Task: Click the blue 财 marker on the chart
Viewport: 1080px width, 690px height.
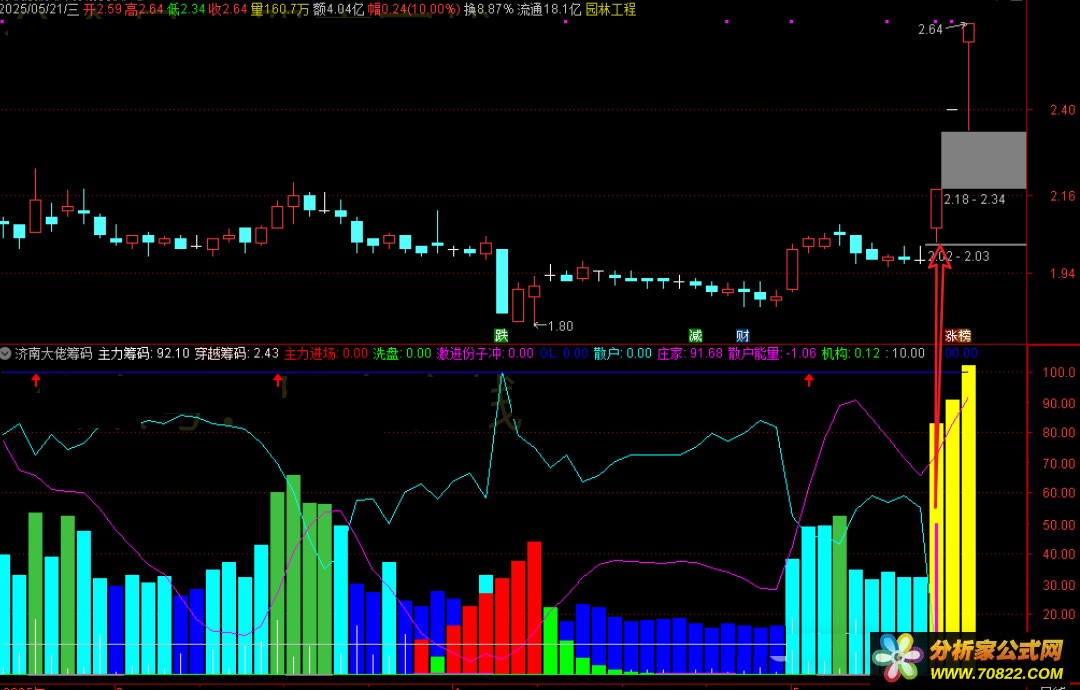Action: pyautogui.click(x=742, y=335)
